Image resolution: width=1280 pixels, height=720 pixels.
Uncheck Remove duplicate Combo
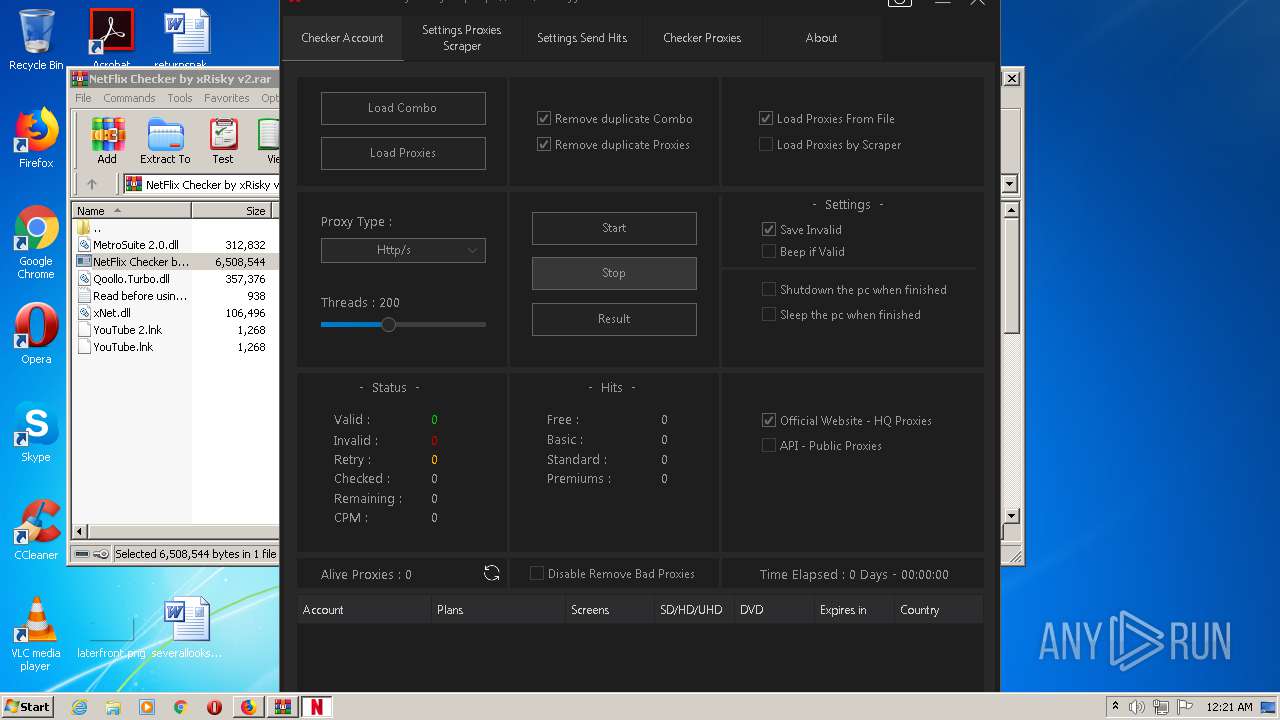[x=544, y=118]
